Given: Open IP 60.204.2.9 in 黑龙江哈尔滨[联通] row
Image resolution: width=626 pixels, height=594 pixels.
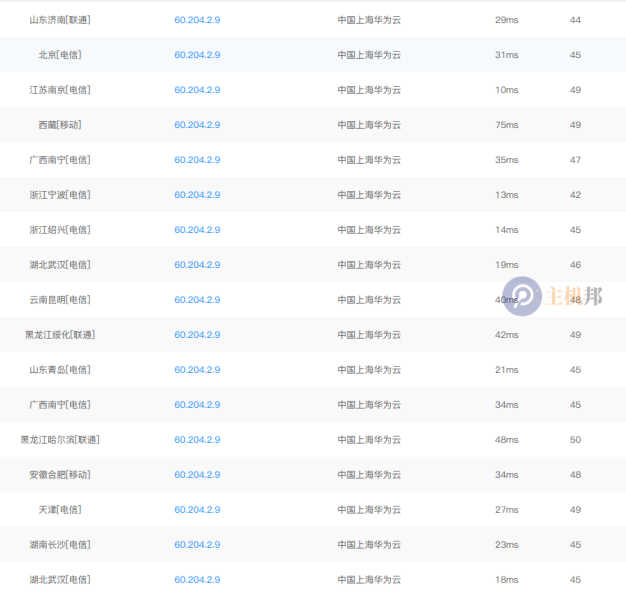Looking at the screenshot, I should pyautogui.click(x=197, y=440).
